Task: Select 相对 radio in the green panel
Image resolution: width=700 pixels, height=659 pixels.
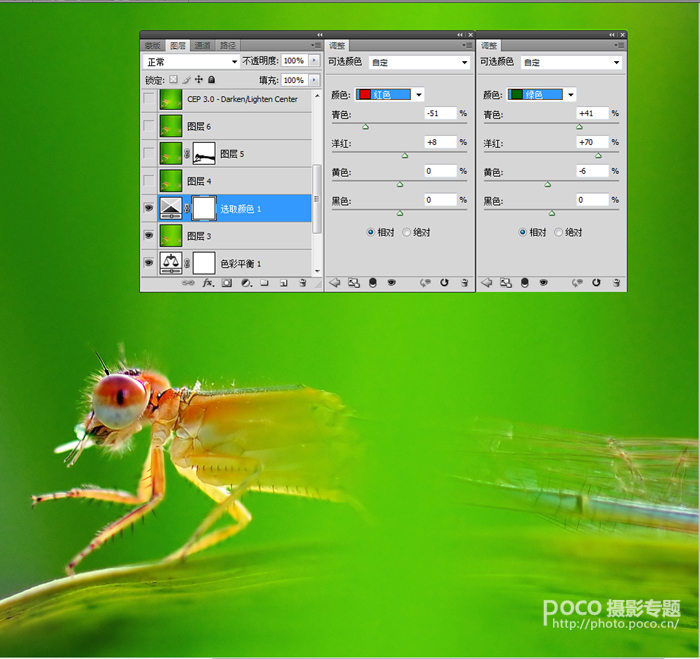Action: click(x=522, y=232)
